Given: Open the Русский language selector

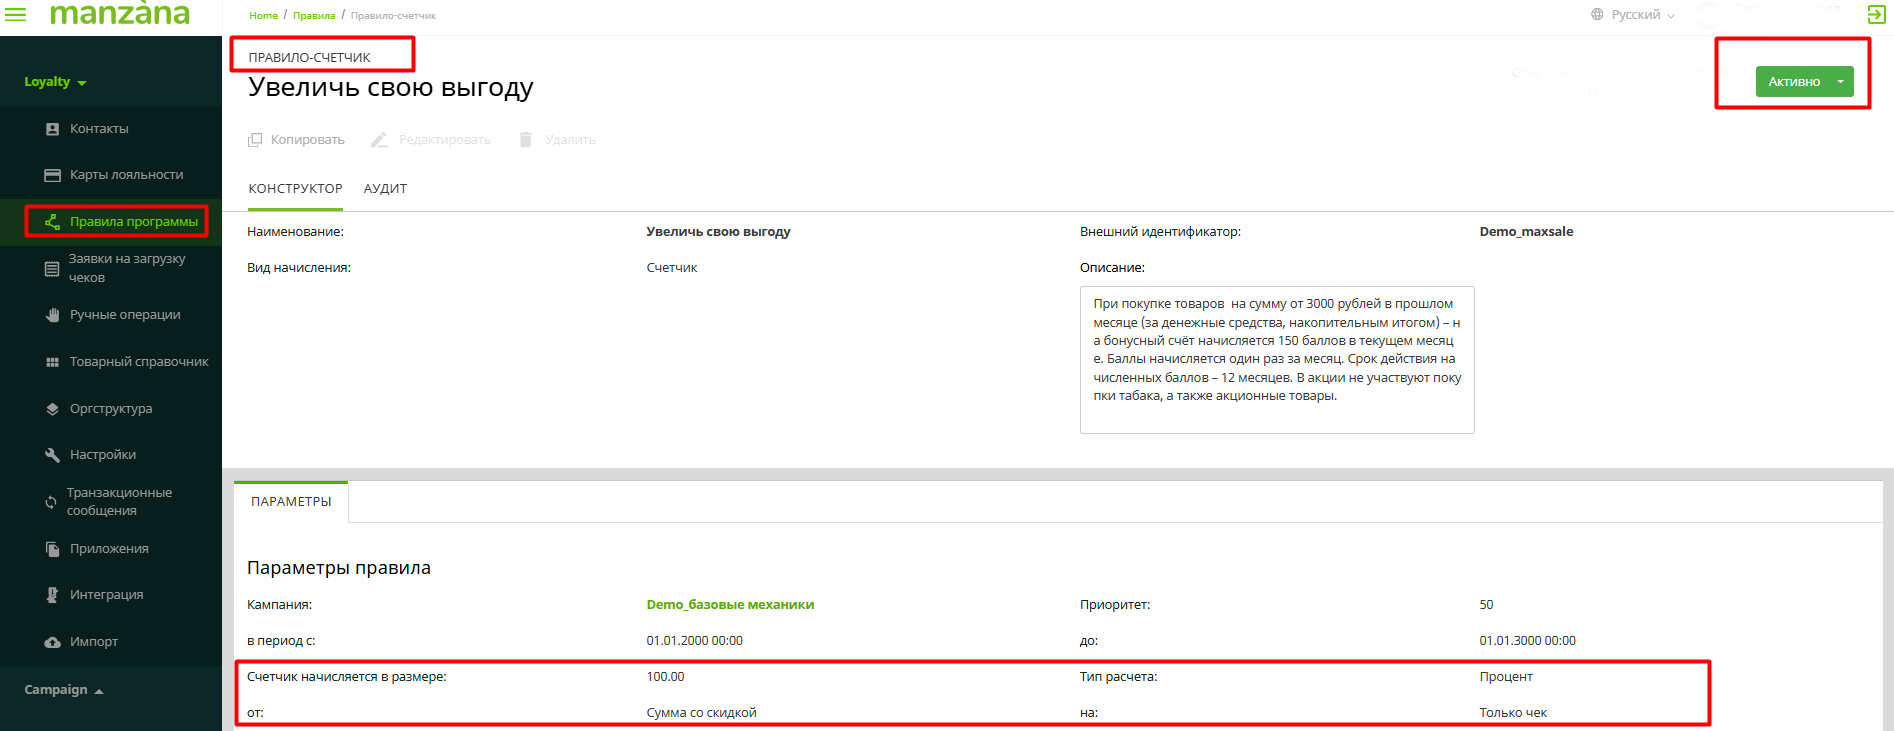Looking at the screenshot, I should (1634, 15).
